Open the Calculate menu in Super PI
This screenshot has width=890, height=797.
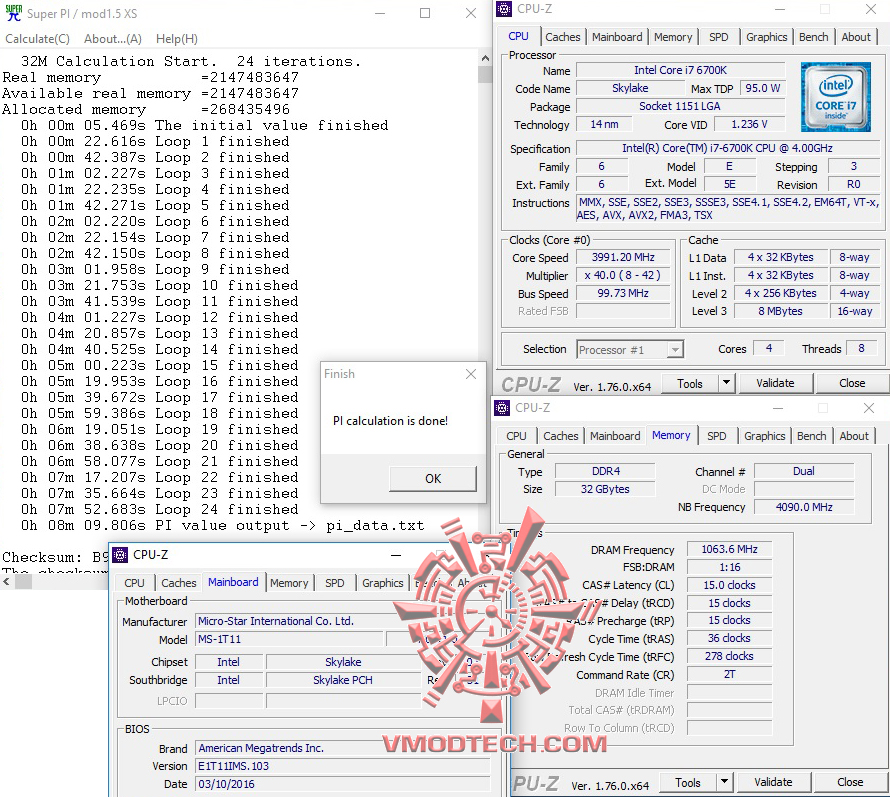(37, 38)
